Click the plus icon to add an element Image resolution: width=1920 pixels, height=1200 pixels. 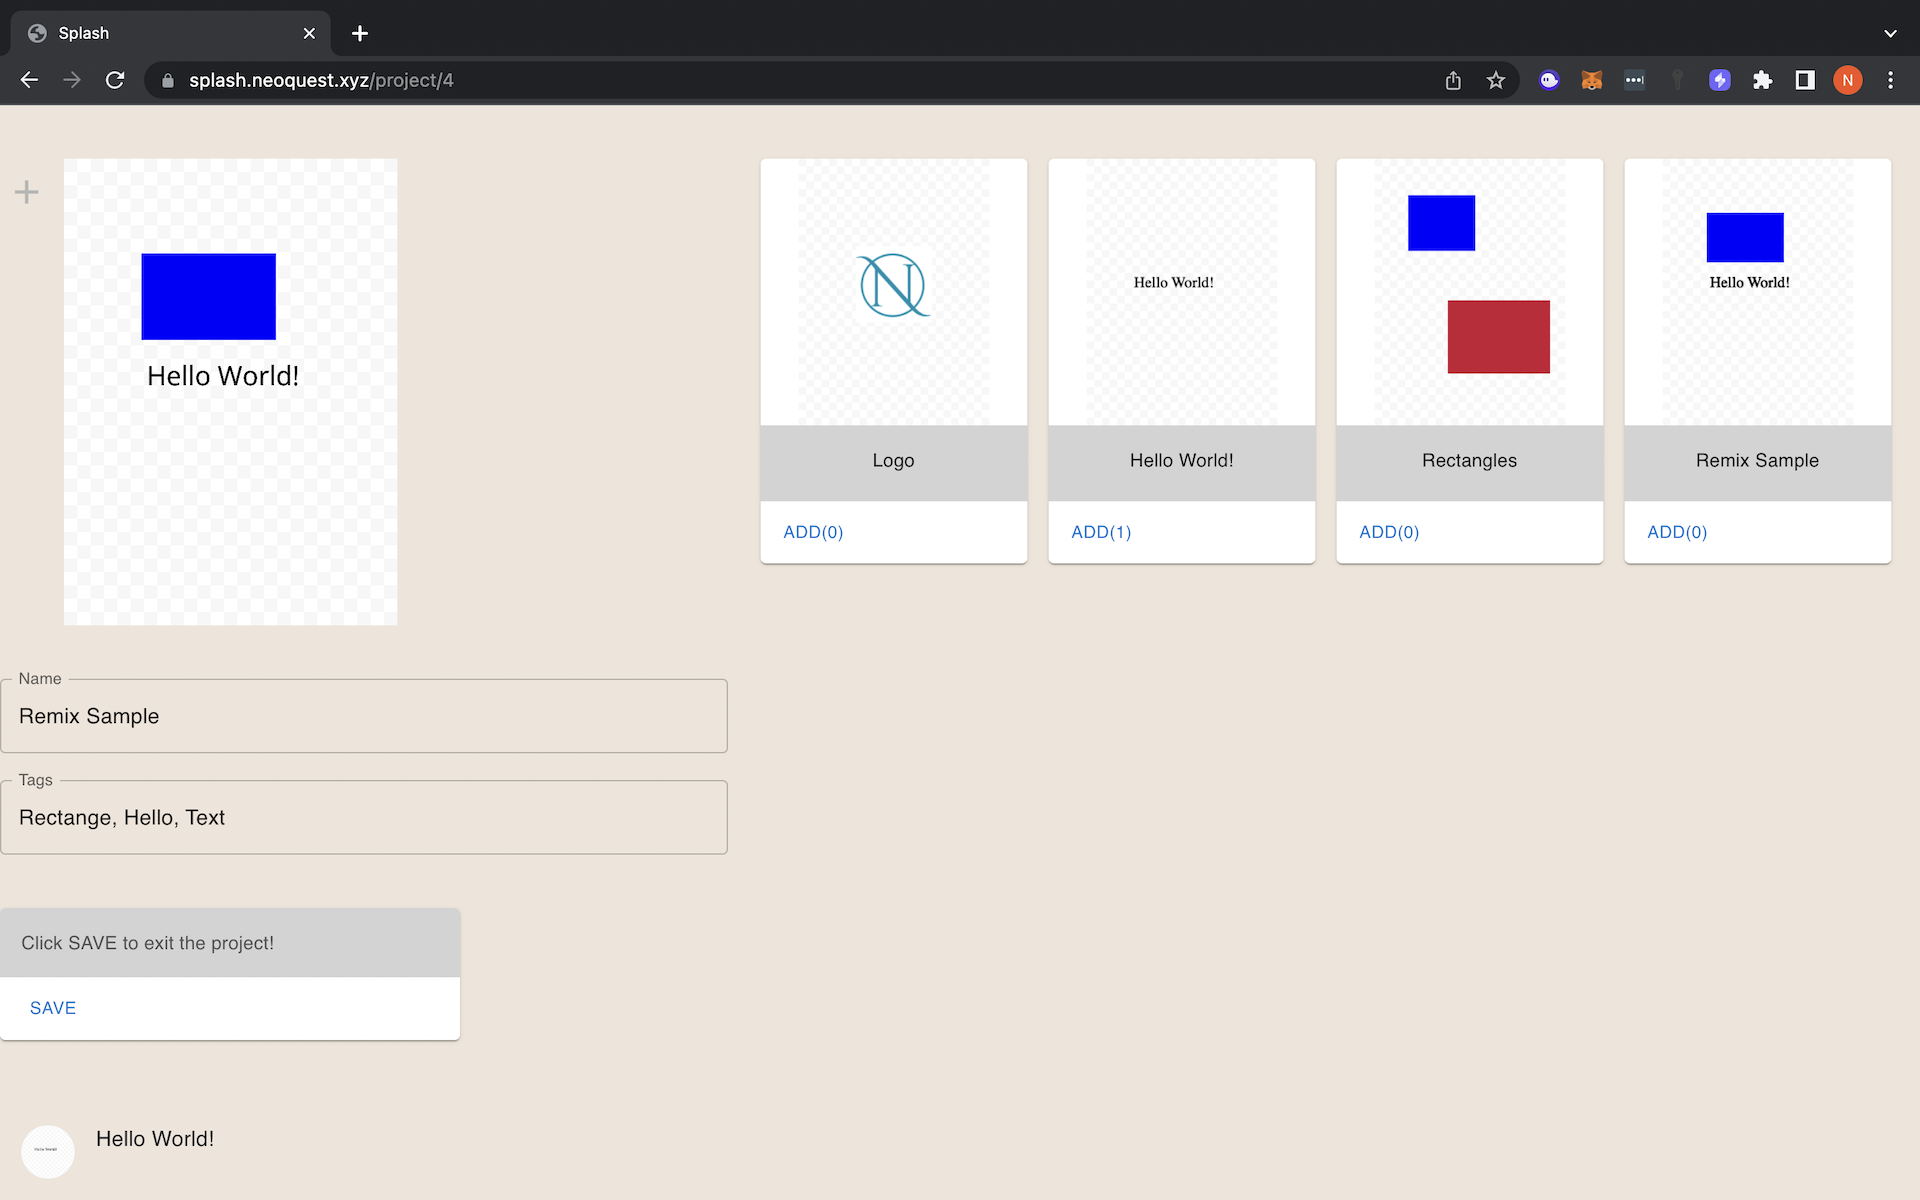[x=26, y=191]
